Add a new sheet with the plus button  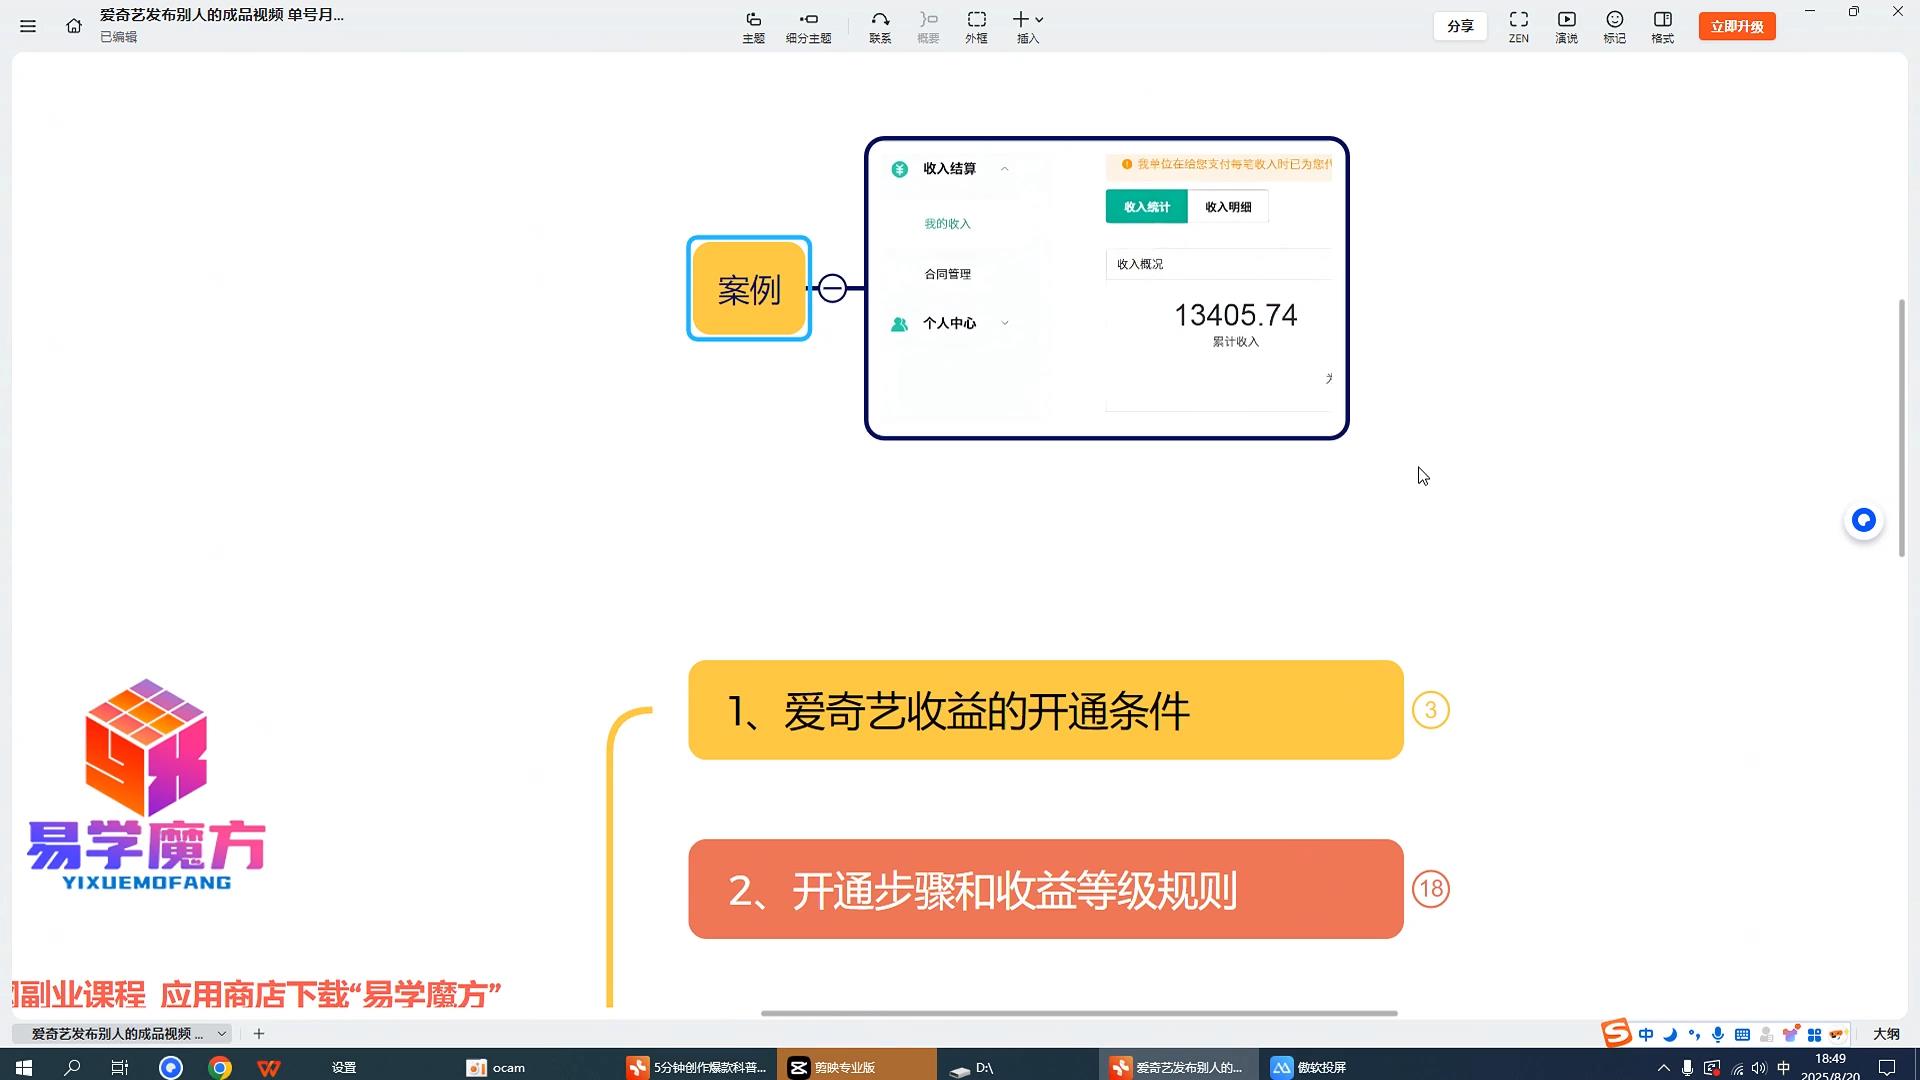point(258,1033)
